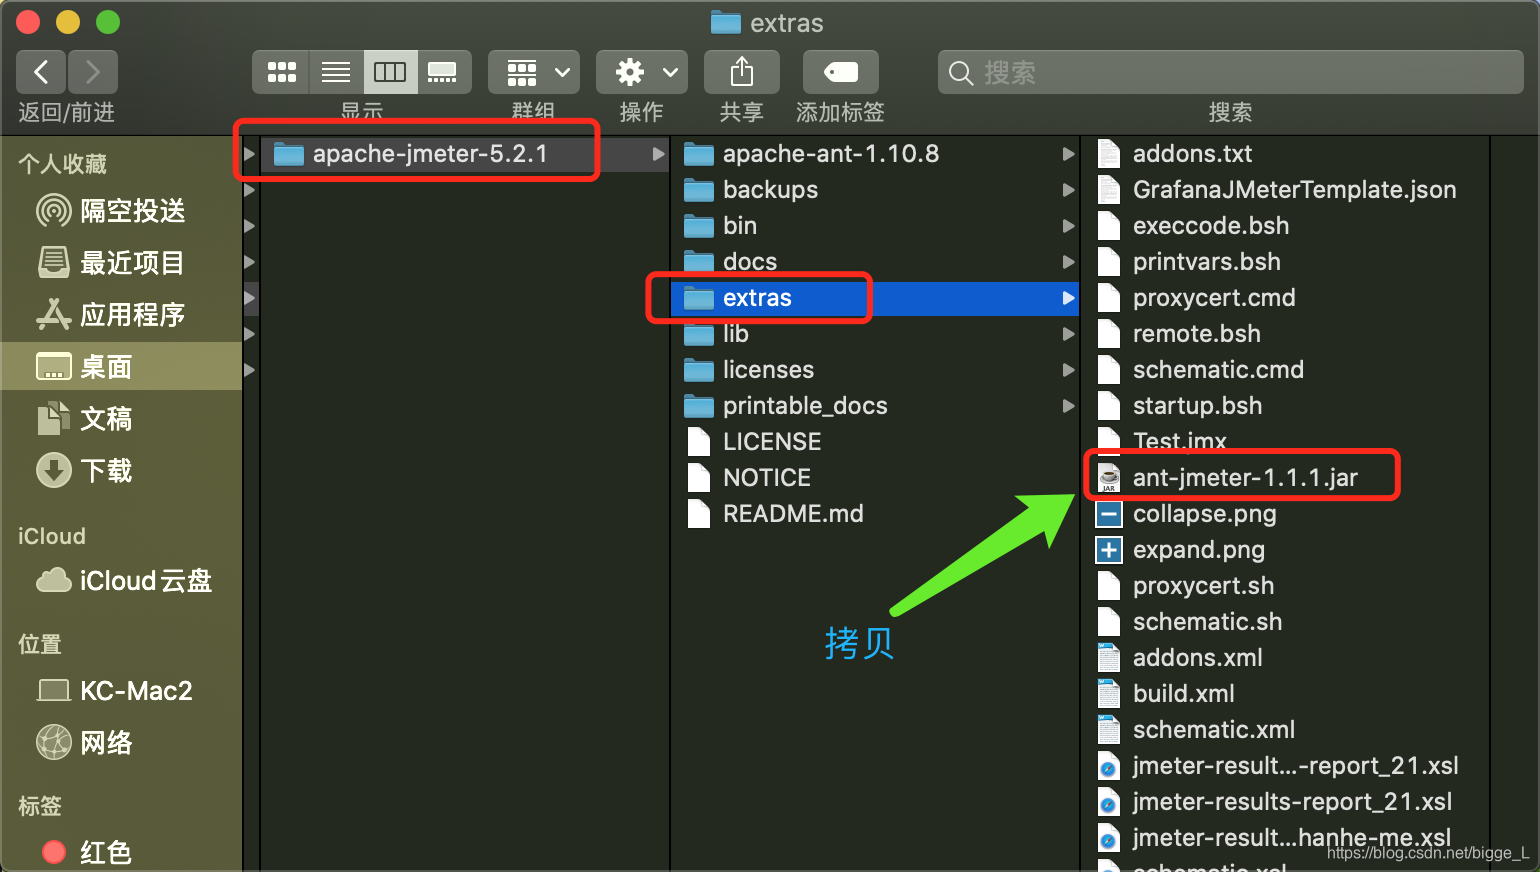Open Documents in the sidebar
This screenshot has height=872, width=1540.
pyautogui.click(x=121, y=419)
